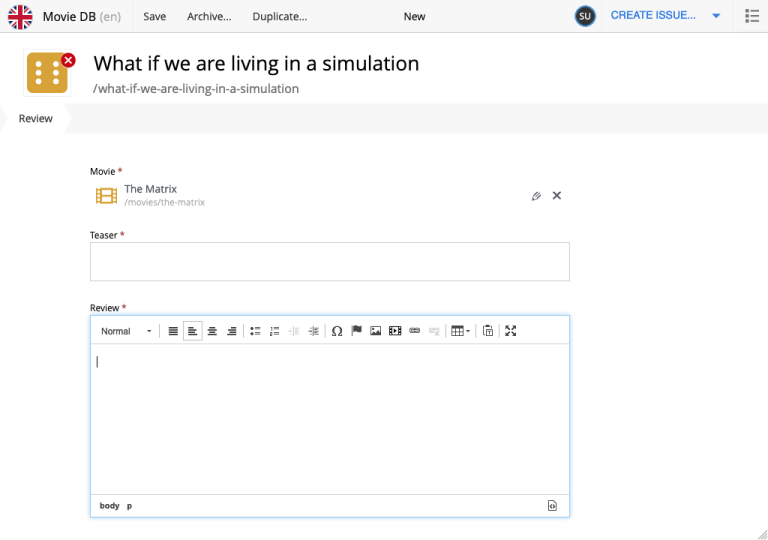
Task: Open the paragraph format dropdown showing Normal
Action: point(126,331)
